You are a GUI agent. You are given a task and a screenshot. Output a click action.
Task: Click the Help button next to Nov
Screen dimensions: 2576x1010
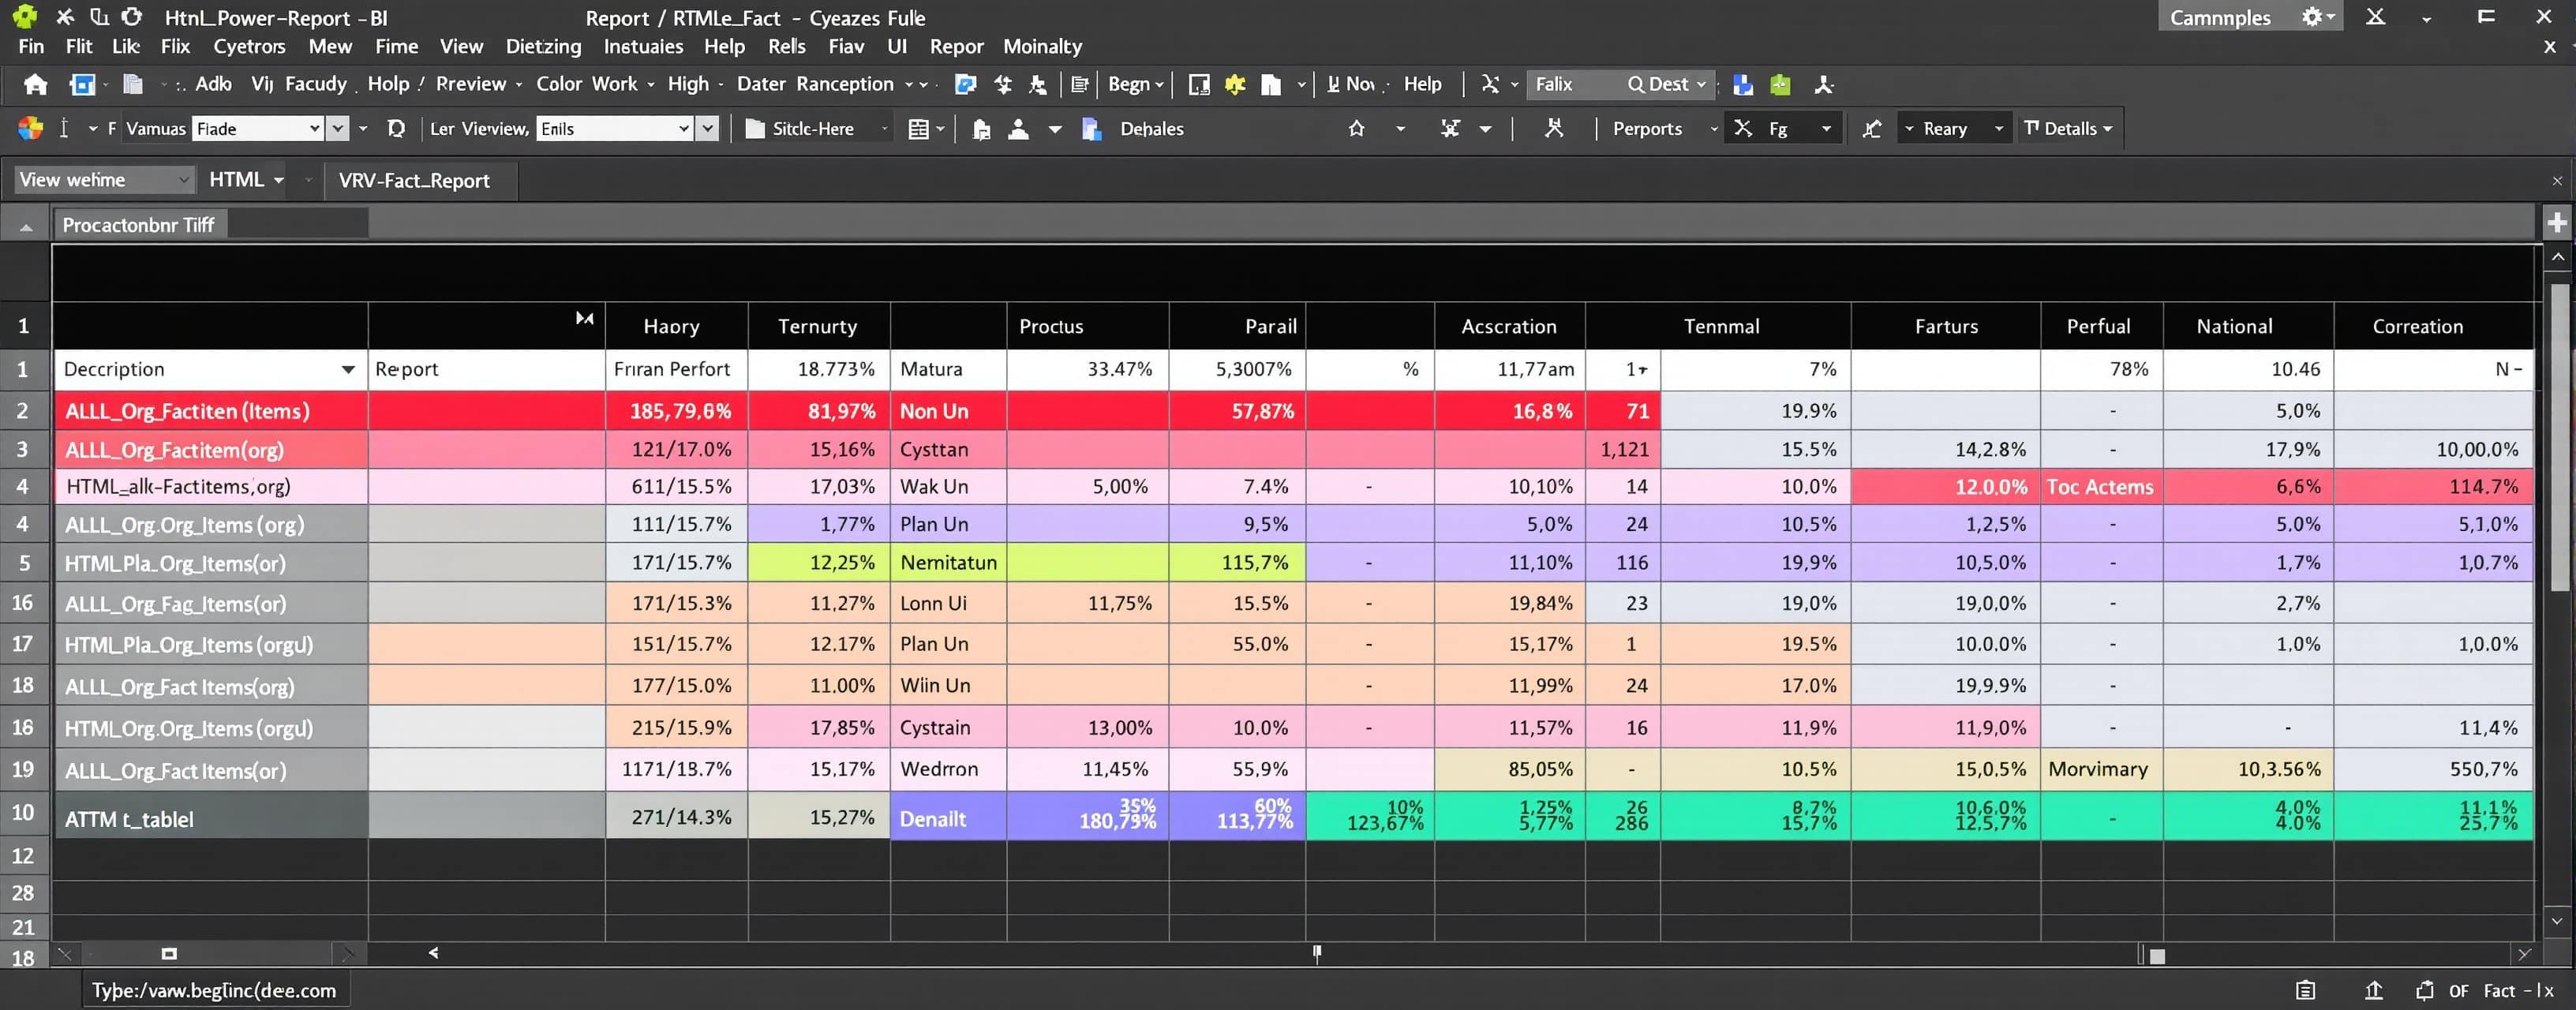point(1422,84)
